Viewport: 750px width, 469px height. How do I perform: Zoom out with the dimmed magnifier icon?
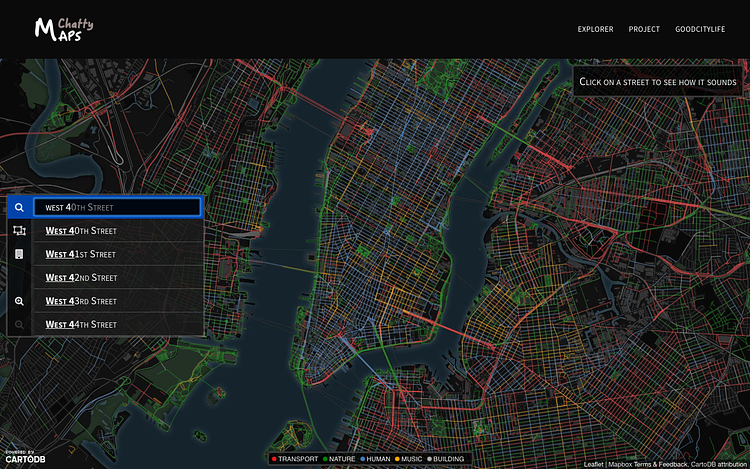[19, 325]
